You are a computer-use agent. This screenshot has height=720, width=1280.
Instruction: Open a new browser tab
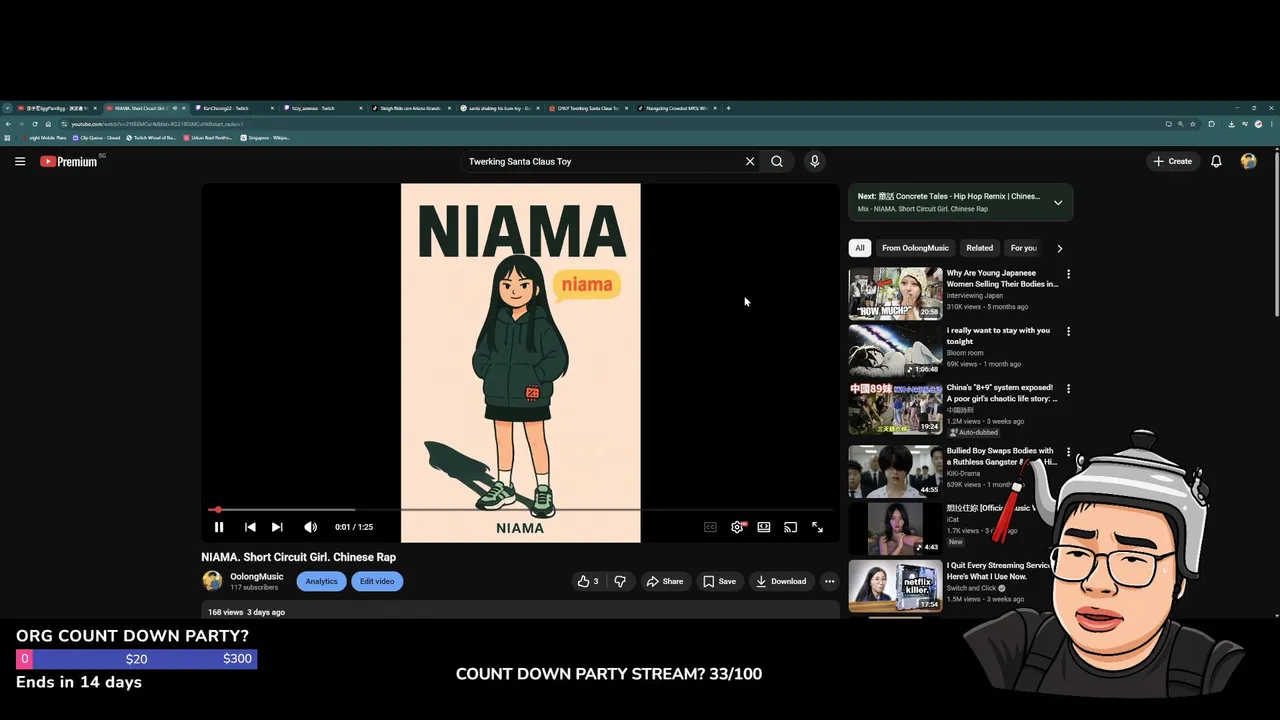[728, 108]
